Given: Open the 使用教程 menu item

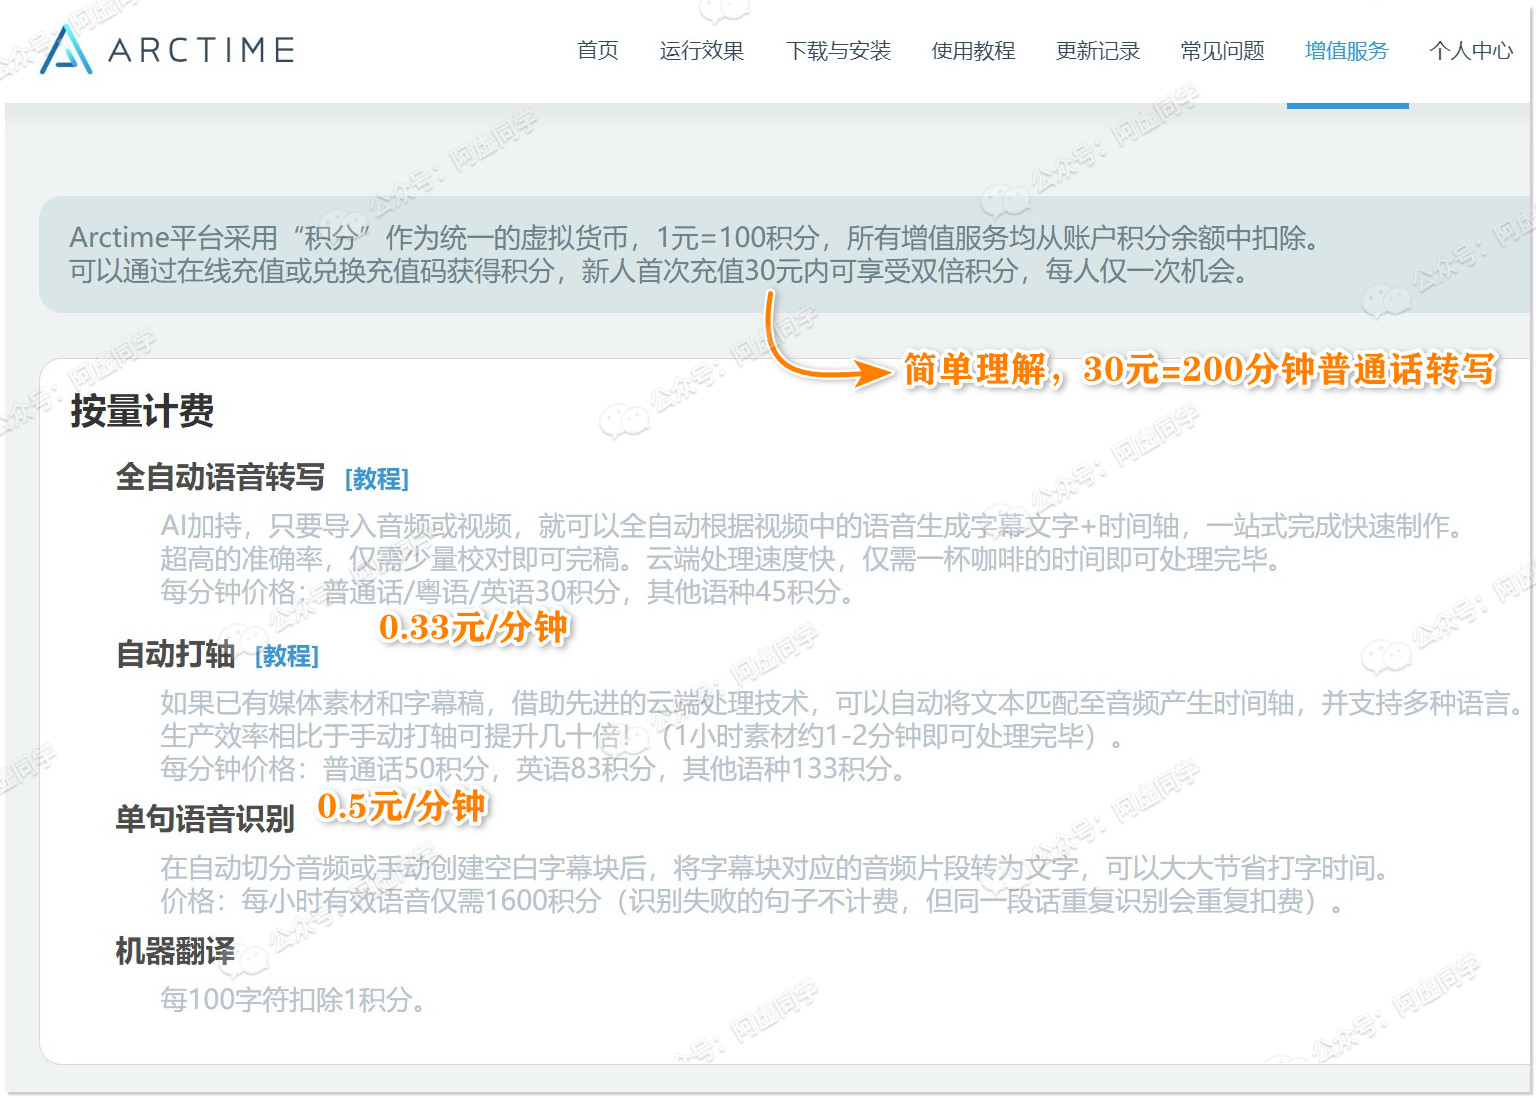Looking at the screenshot, I should (x=973, y=50).
